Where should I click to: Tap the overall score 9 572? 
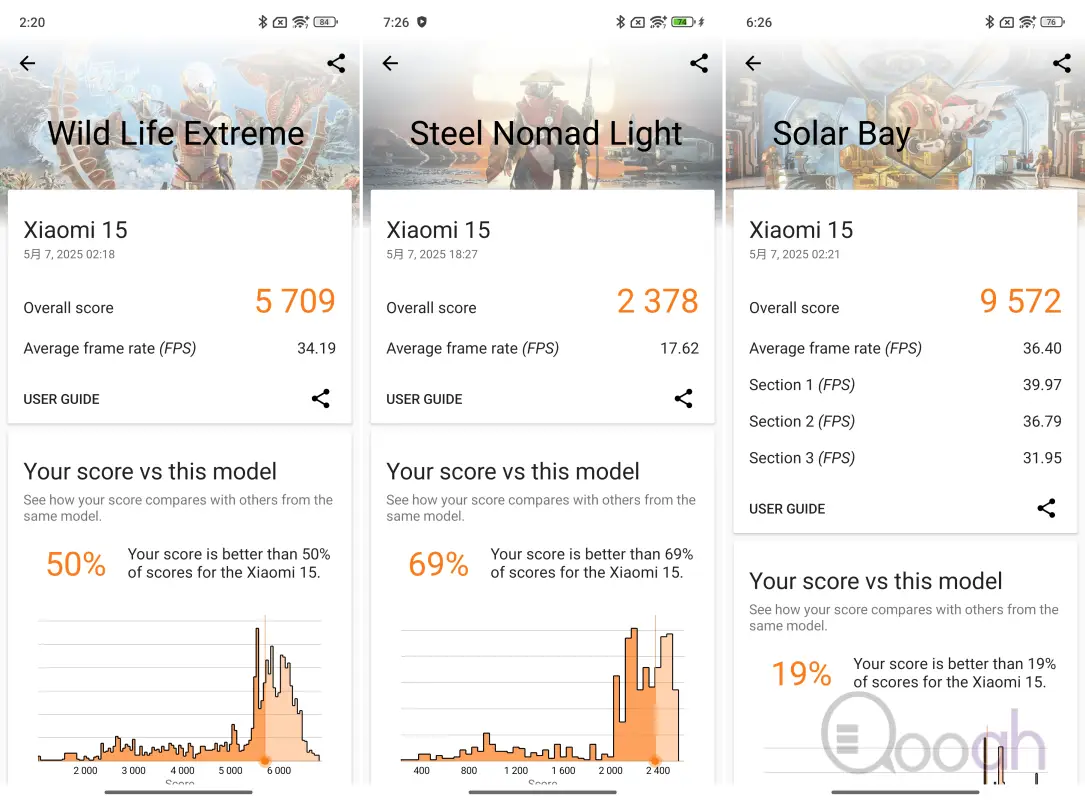point(1020,301)
